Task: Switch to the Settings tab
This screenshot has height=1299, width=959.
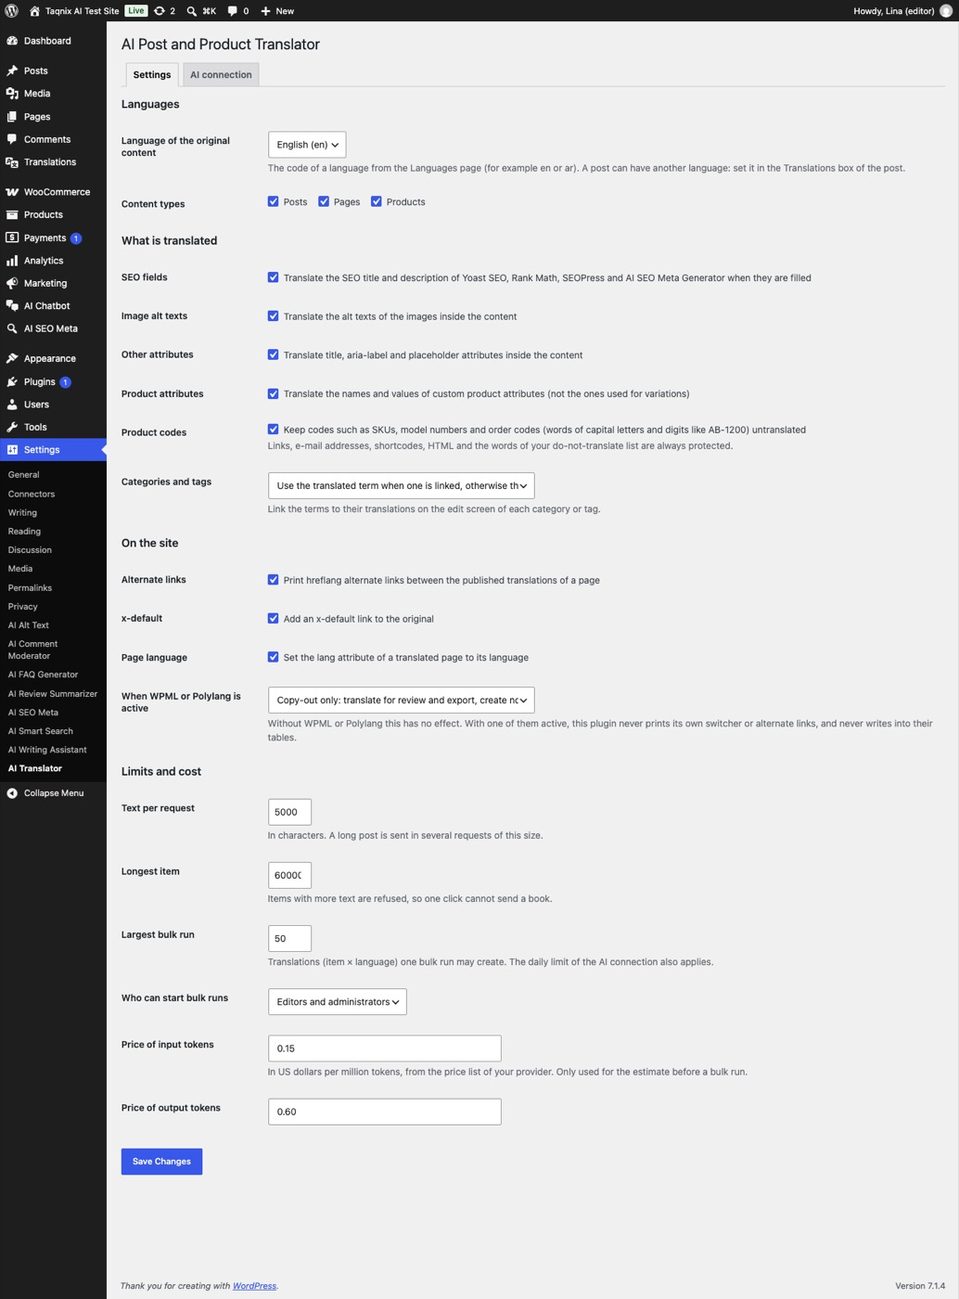Action: coord(152,75)
